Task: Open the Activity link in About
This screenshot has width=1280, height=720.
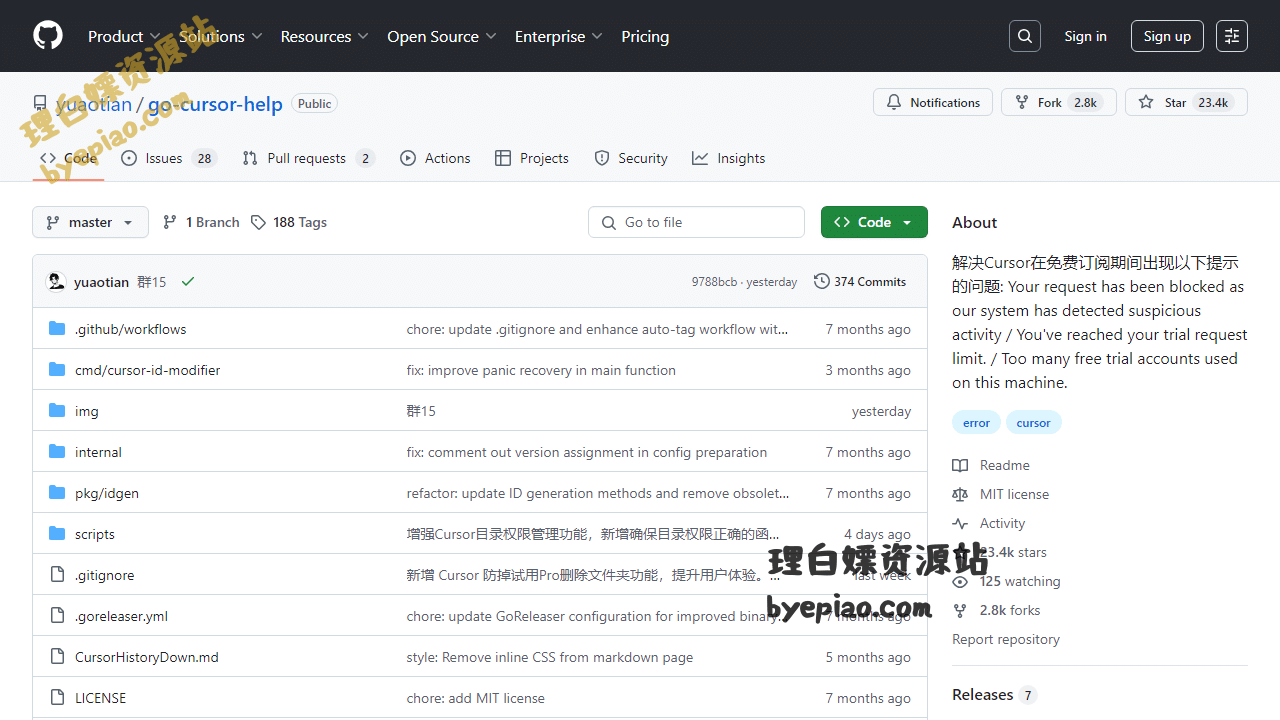Action: click(x=989, y=523)
